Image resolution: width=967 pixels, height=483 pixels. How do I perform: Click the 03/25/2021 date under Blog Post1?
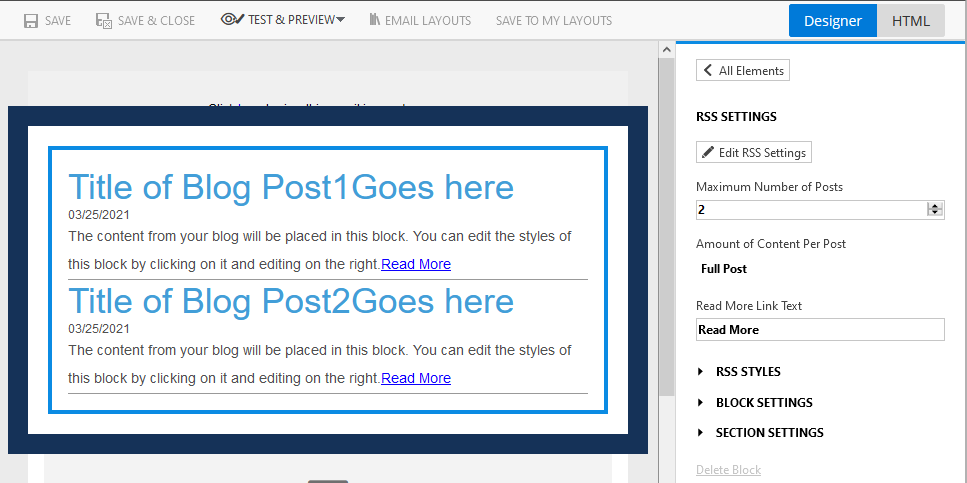click(x=99, y=215)
